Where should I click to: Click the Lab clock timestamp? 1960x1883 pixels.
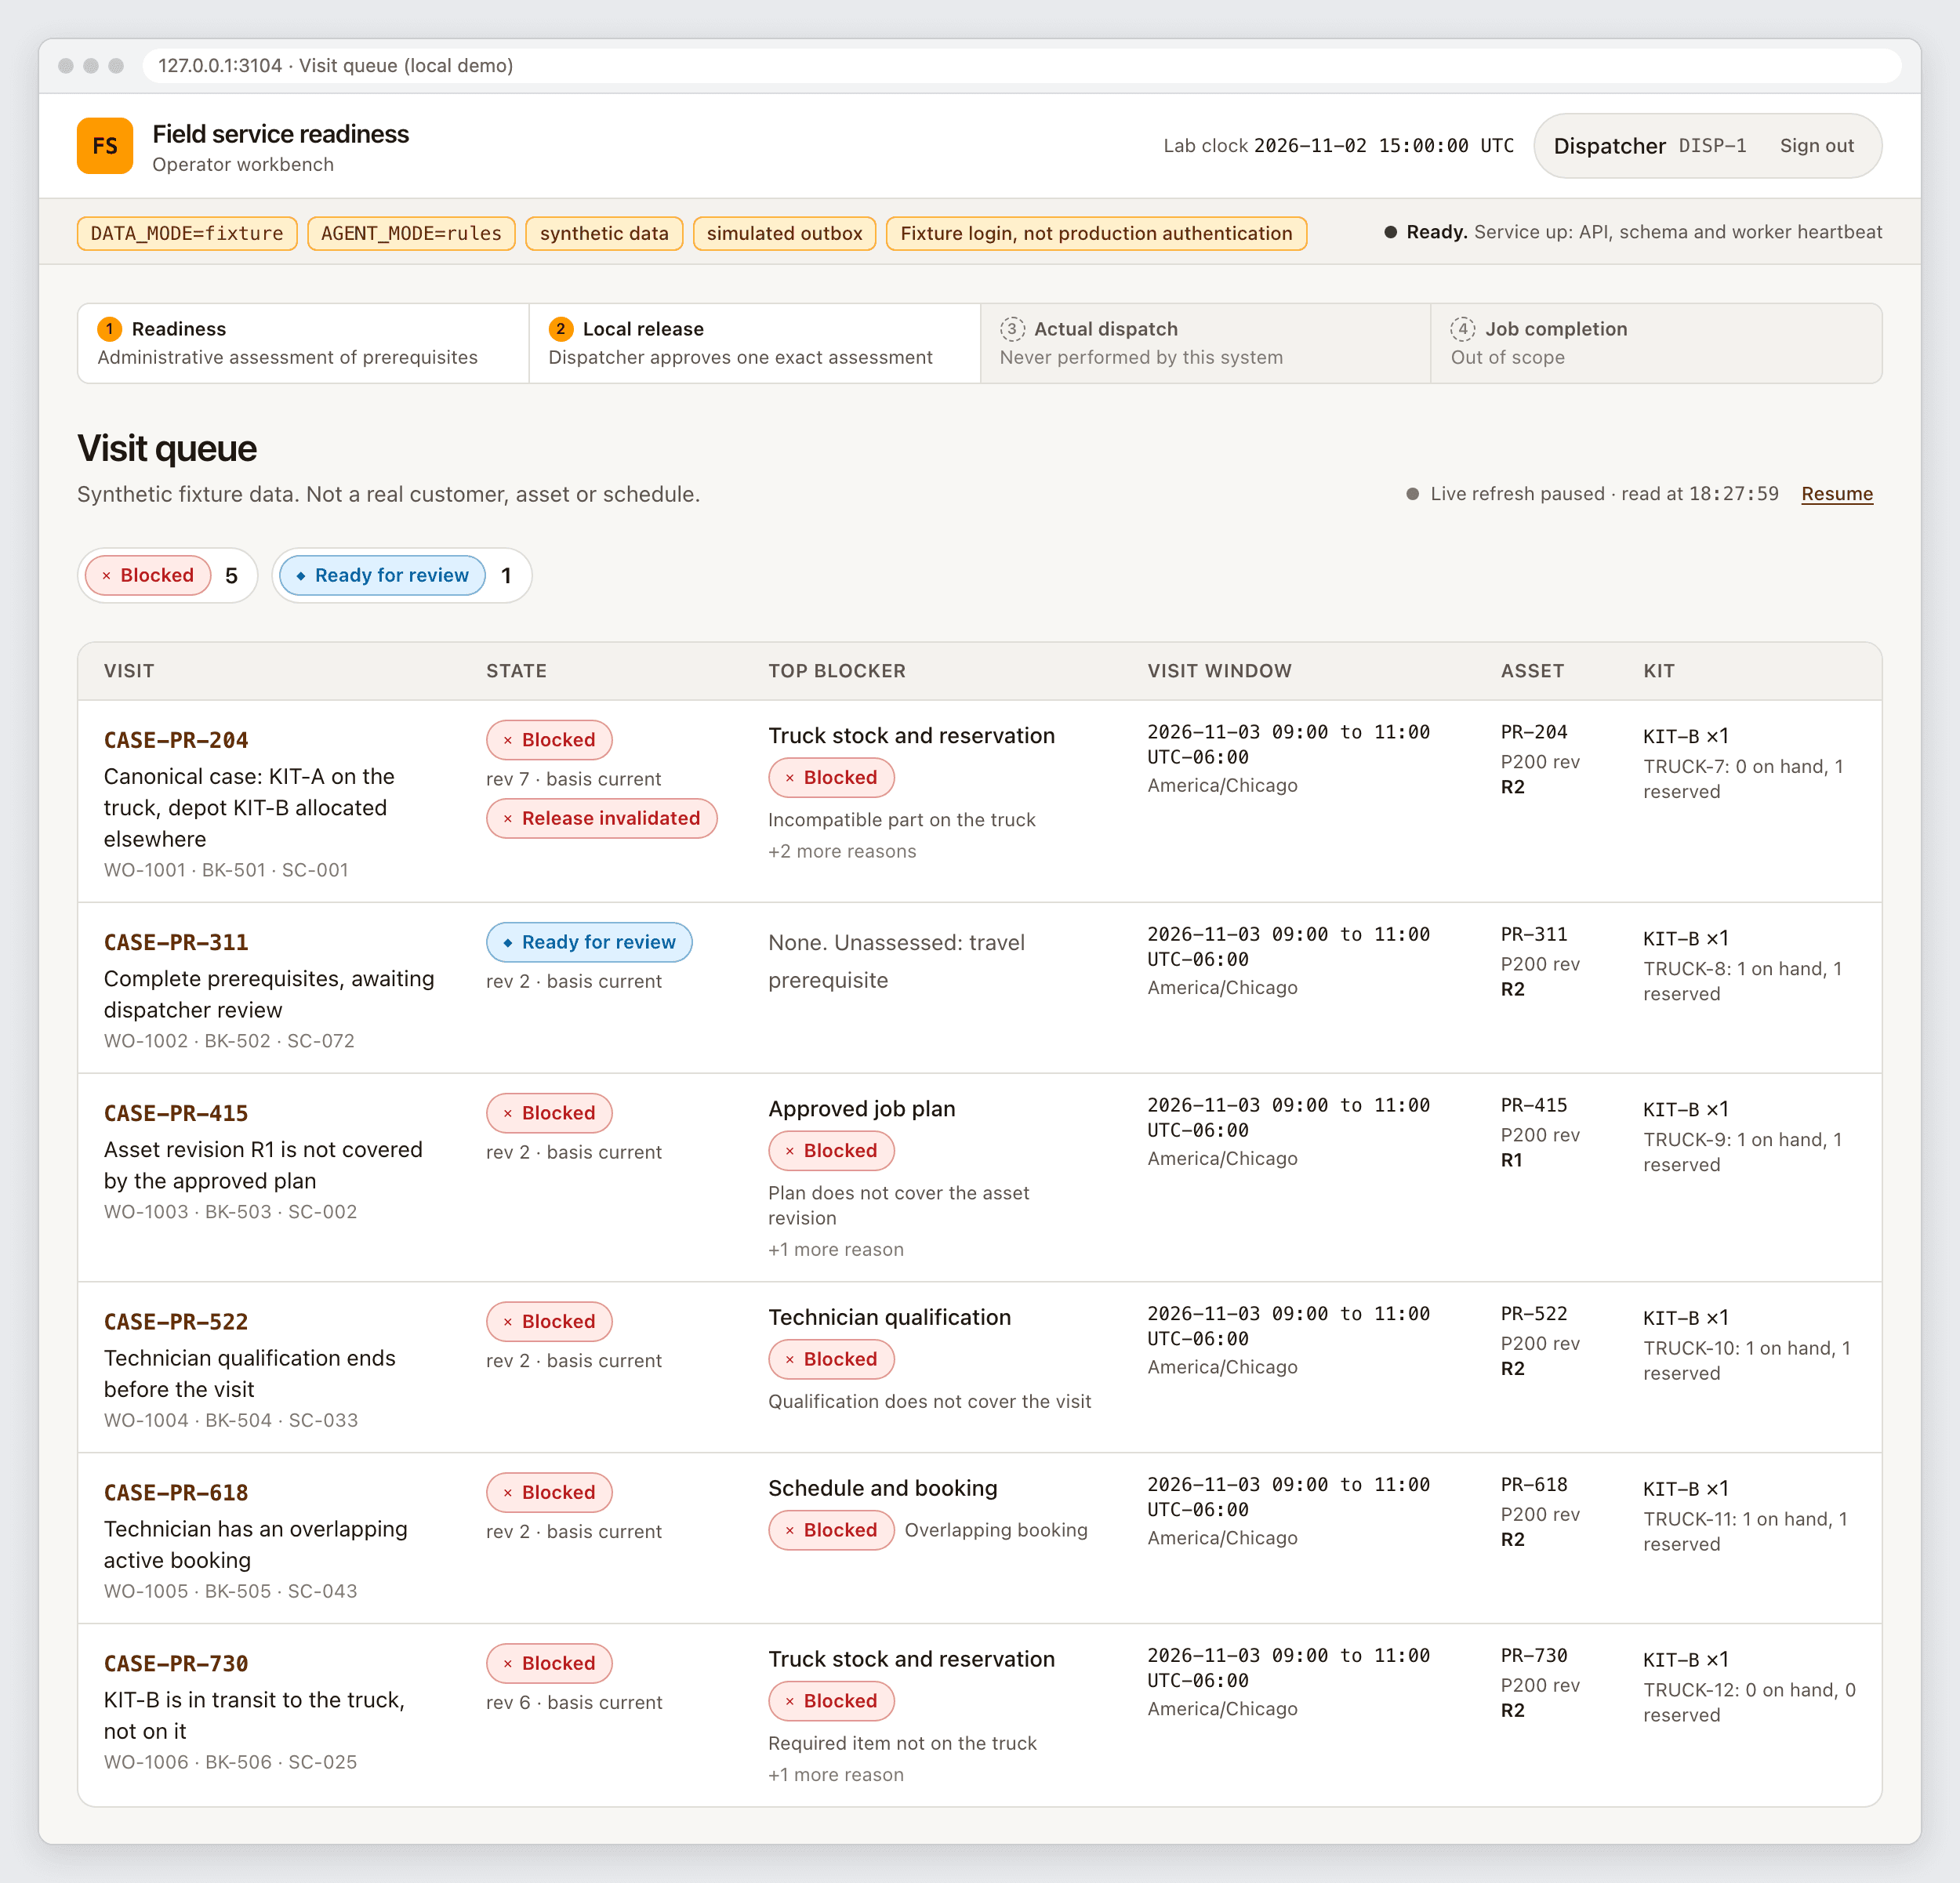click(1384, 146)
